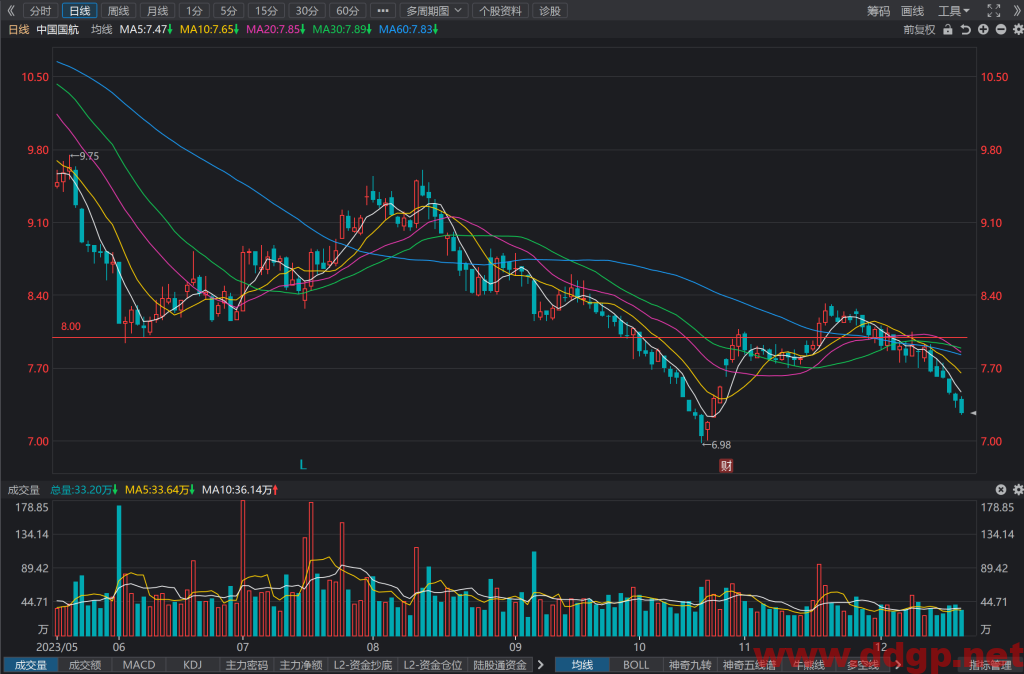Click 6.98 low price label
Viewport: 1024px width, 674px height.
click(721, 445)
